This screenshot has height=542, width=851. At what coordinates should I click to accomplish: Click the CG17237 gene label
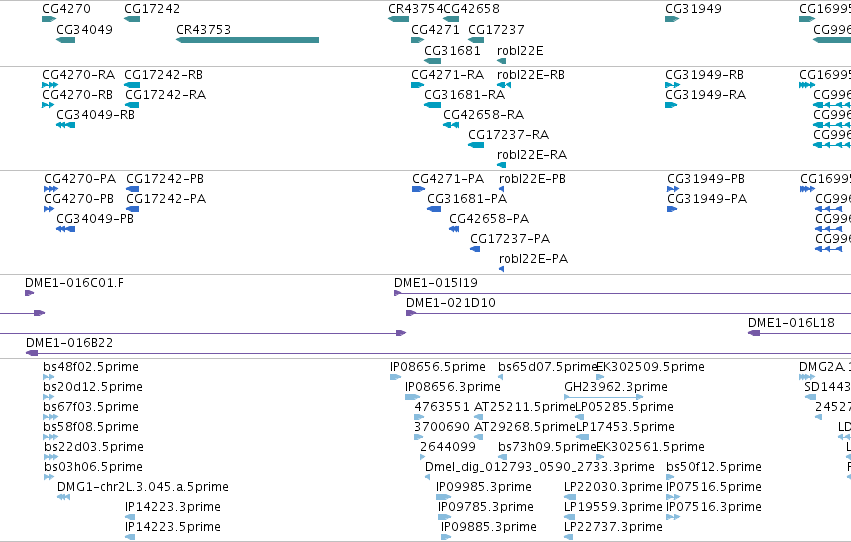tap(496, 30)
